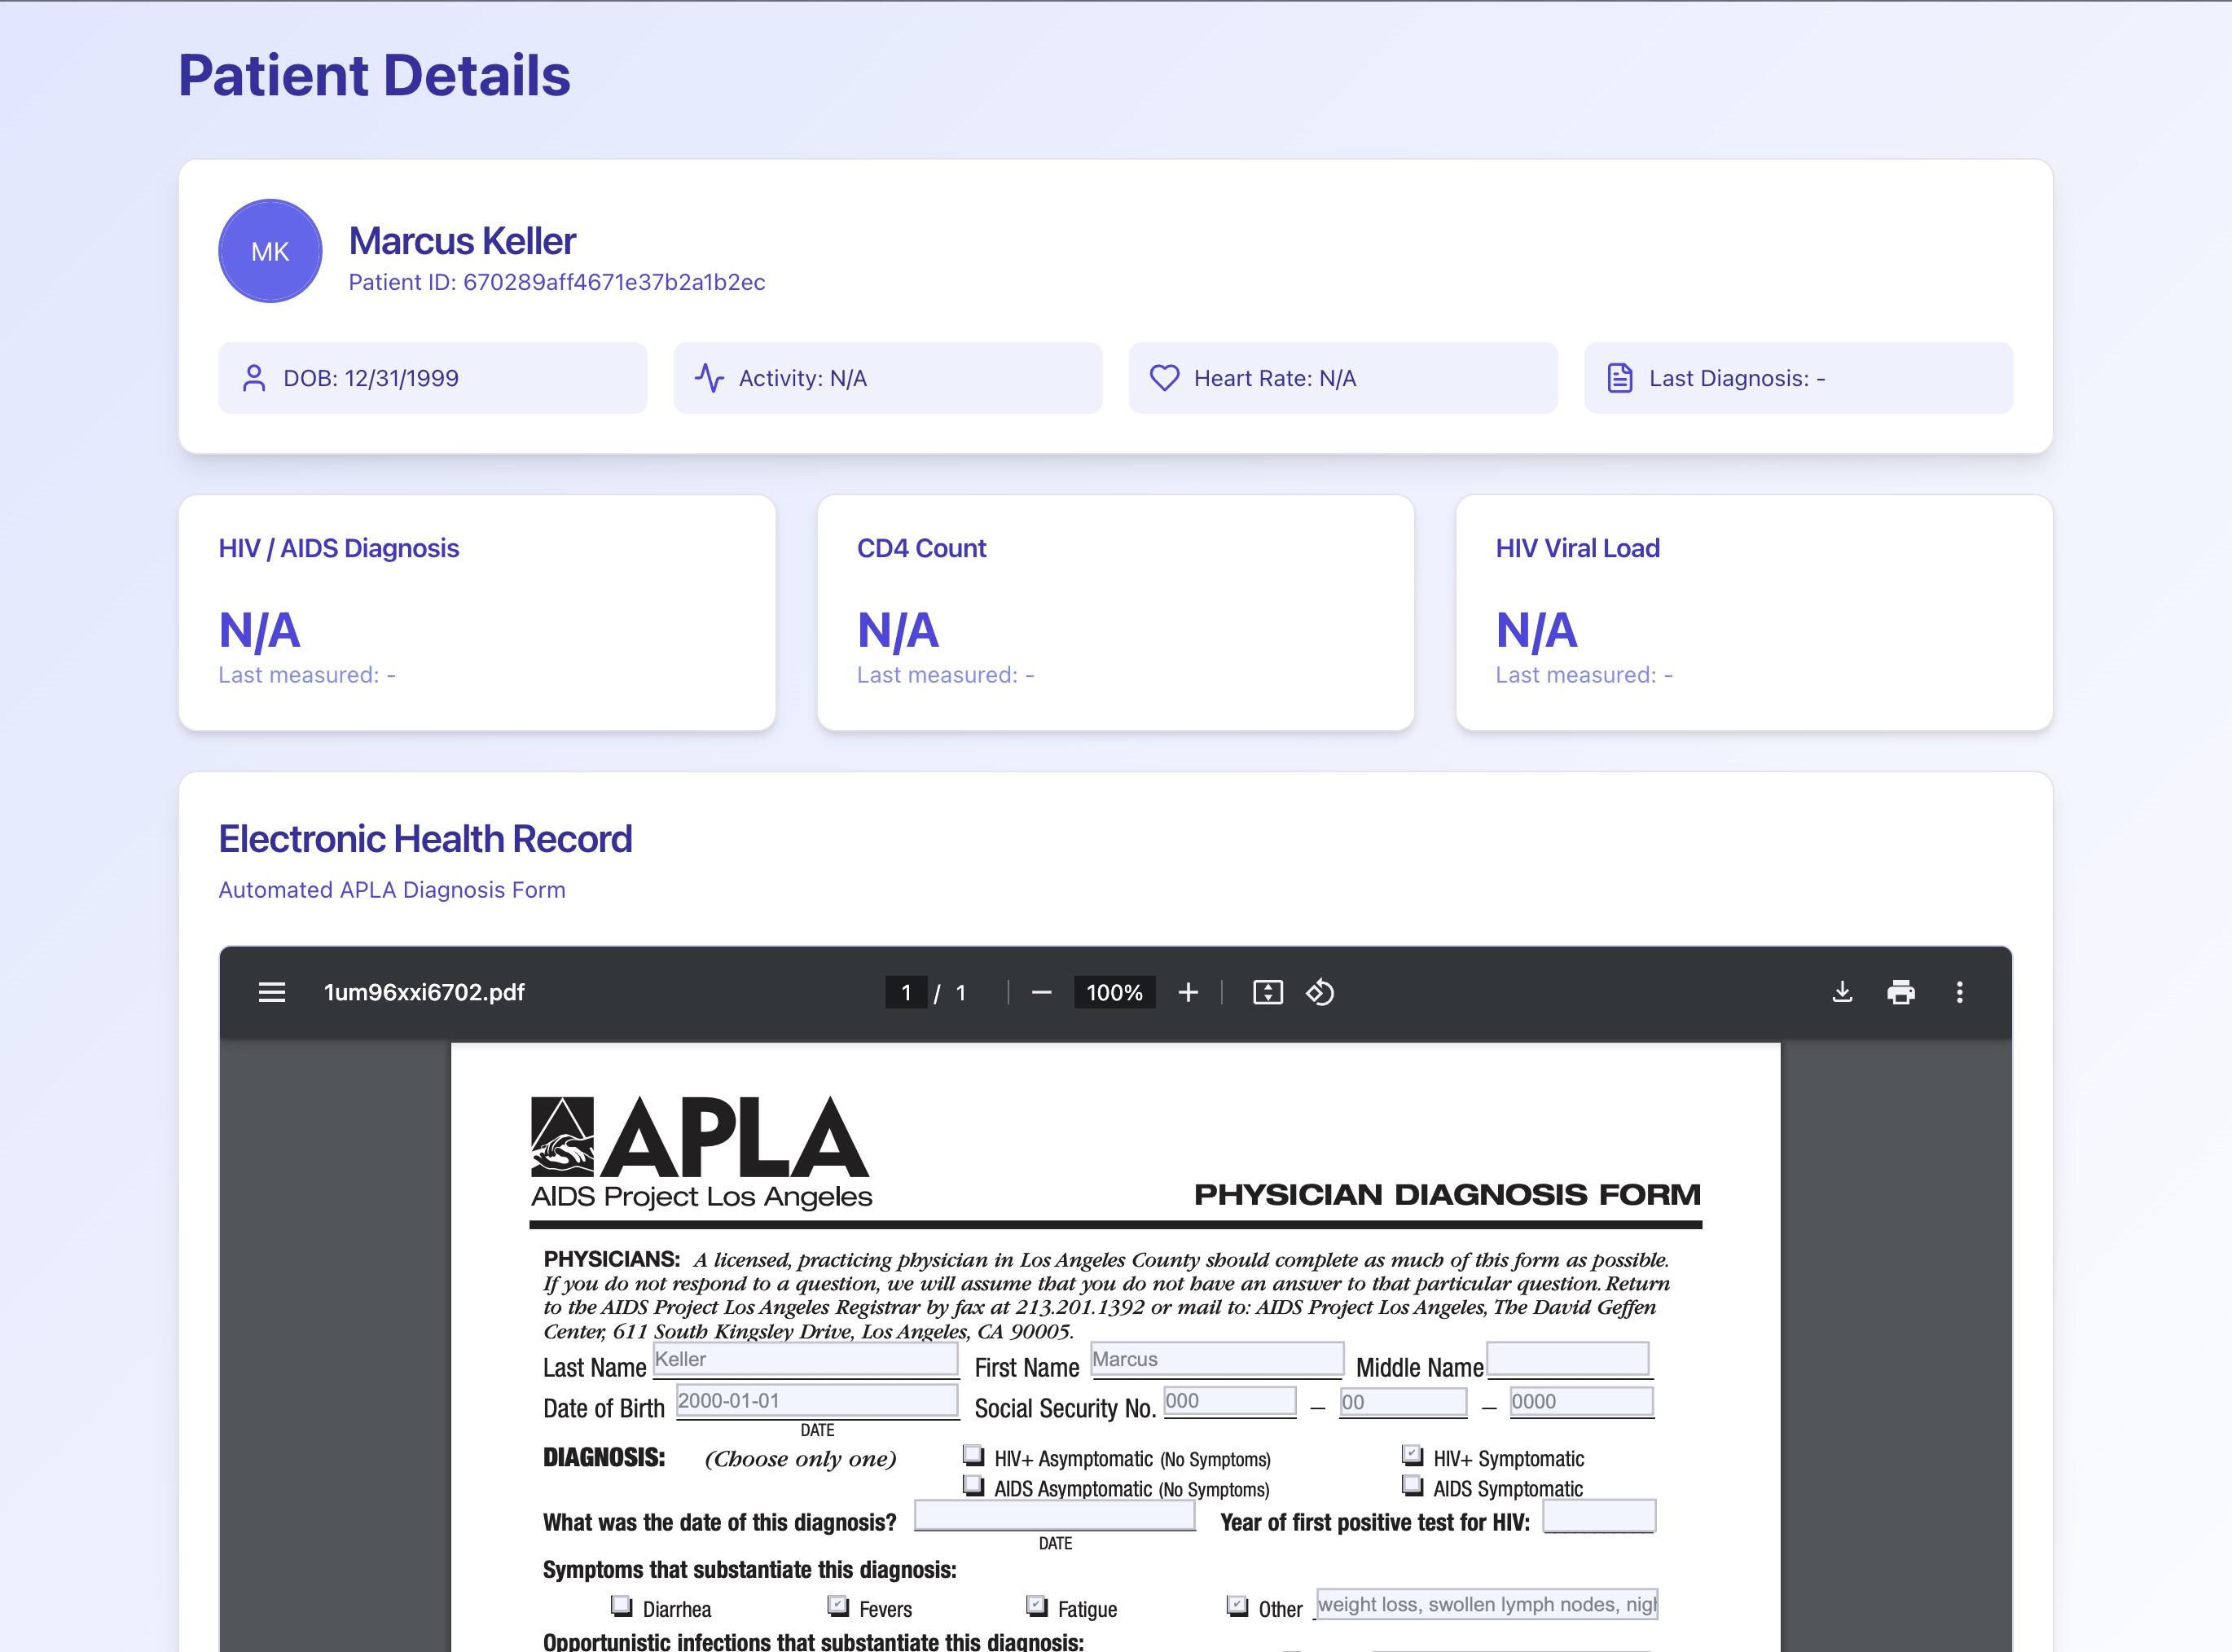The height and width of the screenshot is (1652, 2232).
Task: Click the PDF page number field
Action: pos(906,992)
